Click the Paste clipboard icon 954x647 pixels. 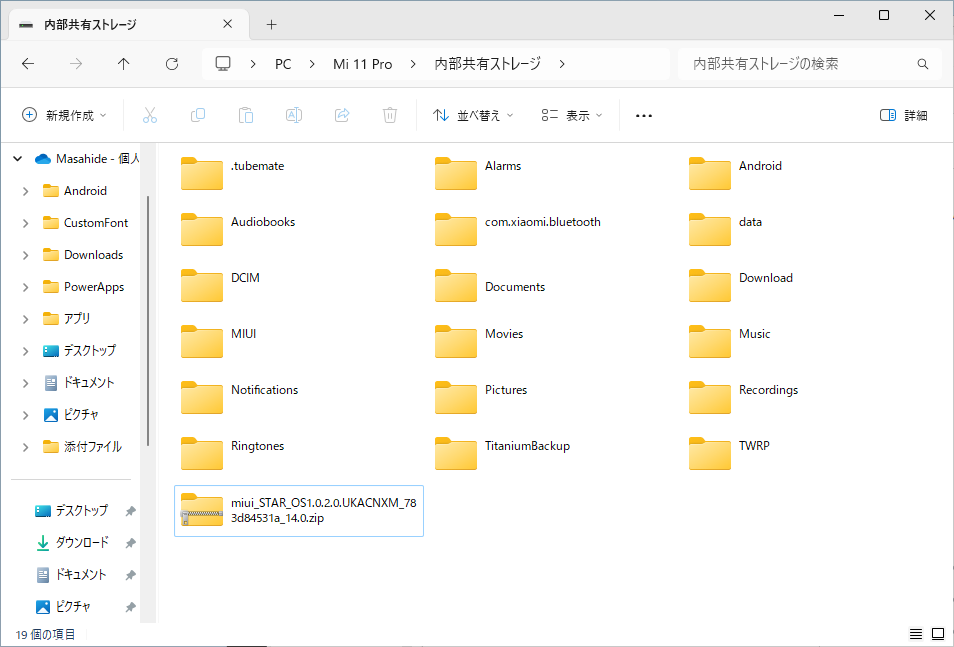click(246, 115)
